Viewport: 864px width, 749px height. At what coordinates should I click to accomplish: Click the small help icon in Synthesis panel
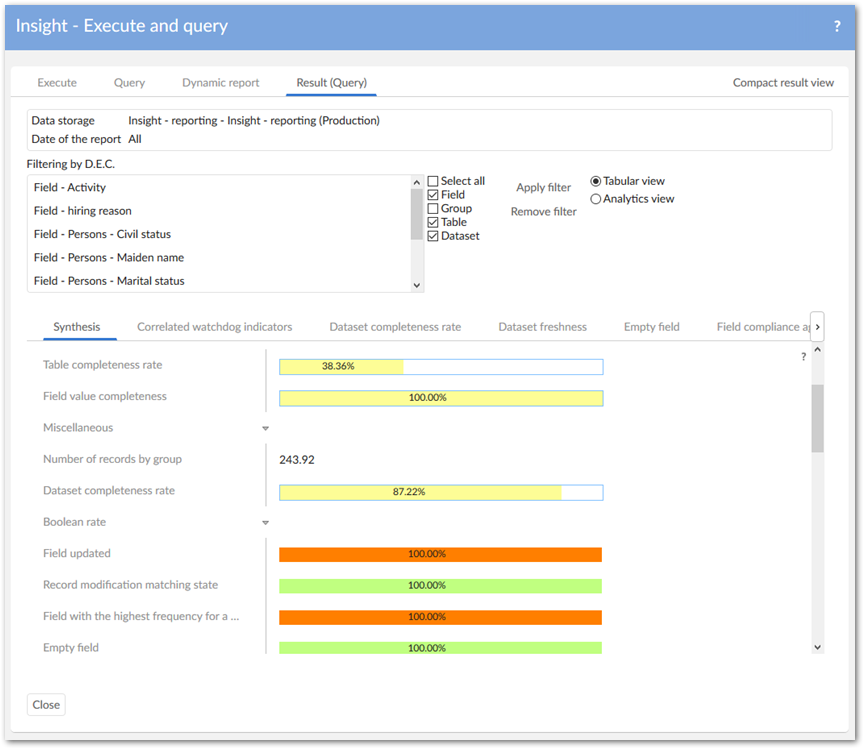pos(803,357)
